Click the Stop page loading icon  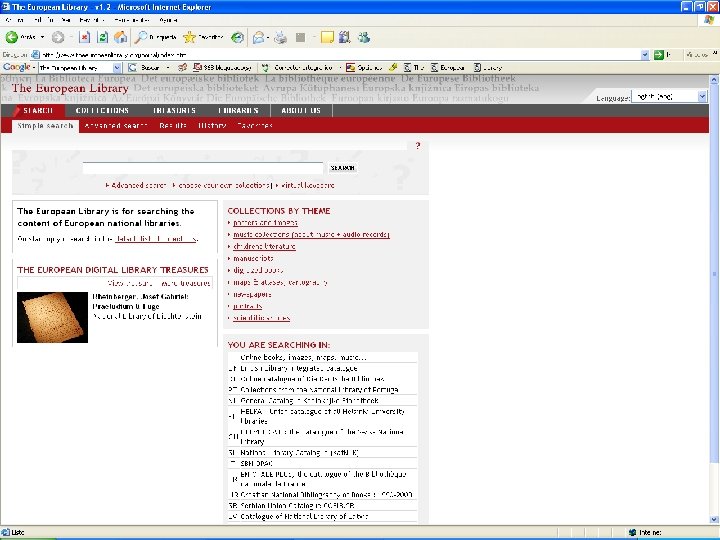[x=84, y=37]
